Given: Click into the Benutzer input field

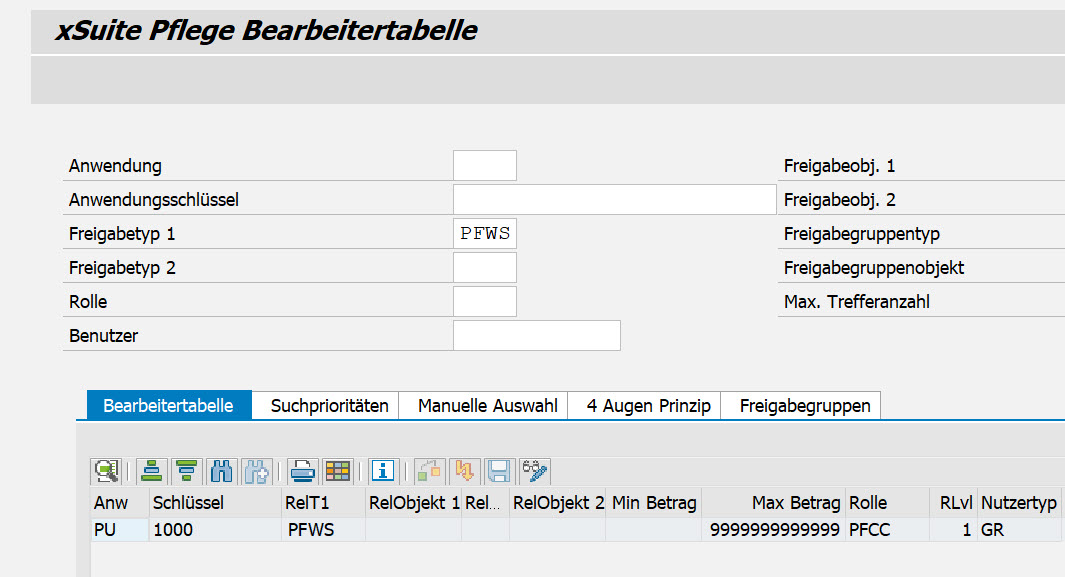Looking at the screenshot, I should pyautogui.click(x=536, y=336).
